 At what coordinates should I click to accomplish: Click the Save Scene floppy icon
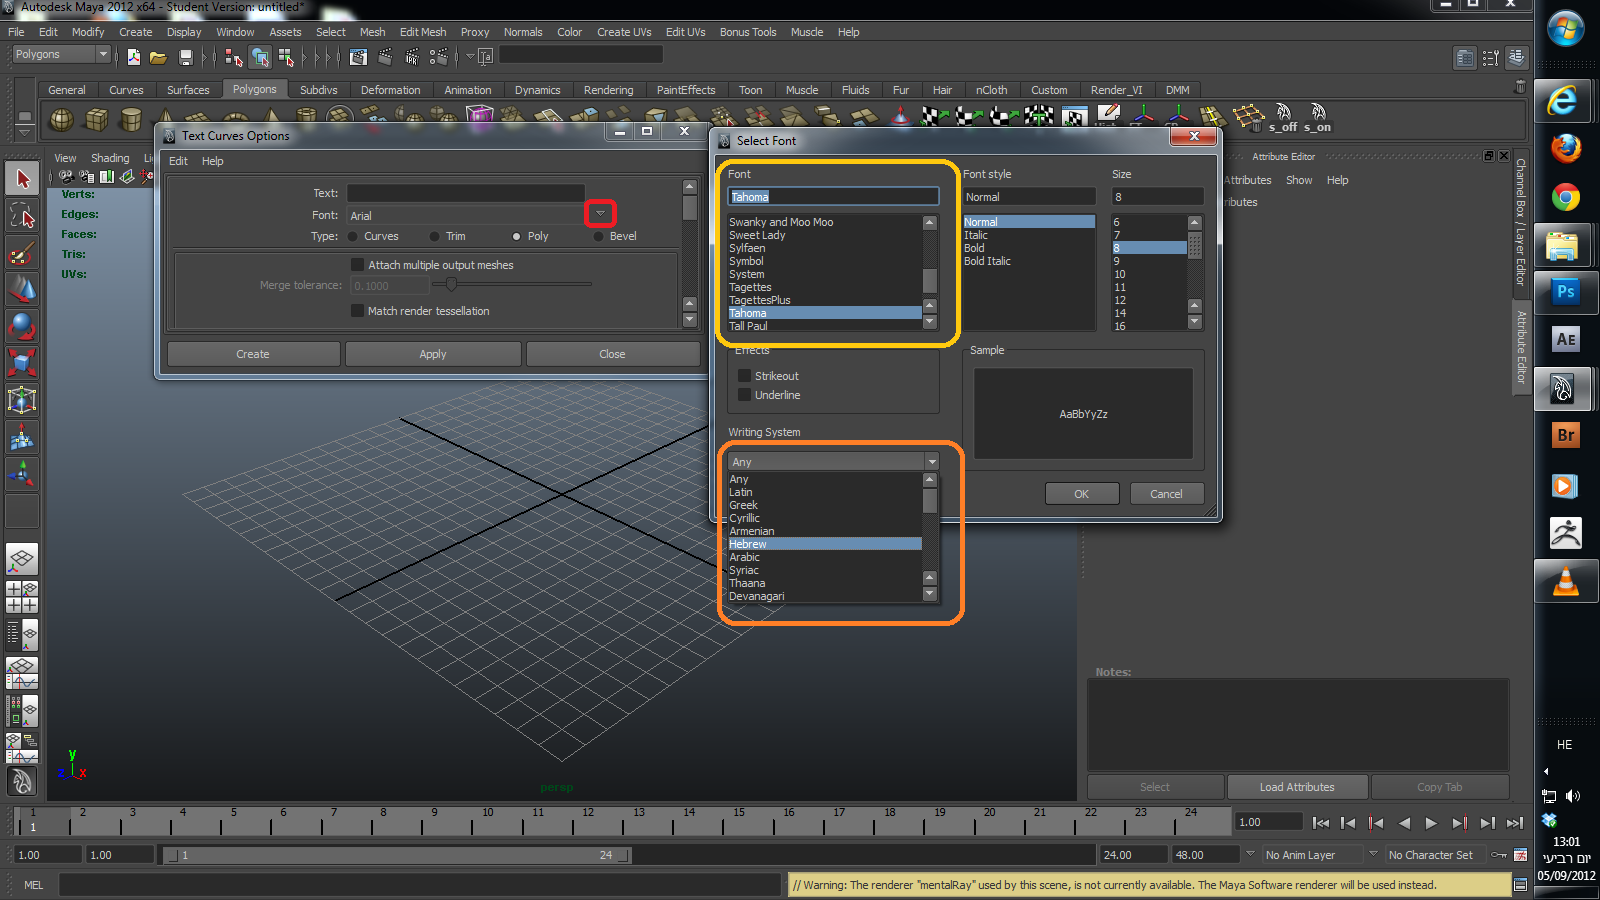(x=185, y=57)
